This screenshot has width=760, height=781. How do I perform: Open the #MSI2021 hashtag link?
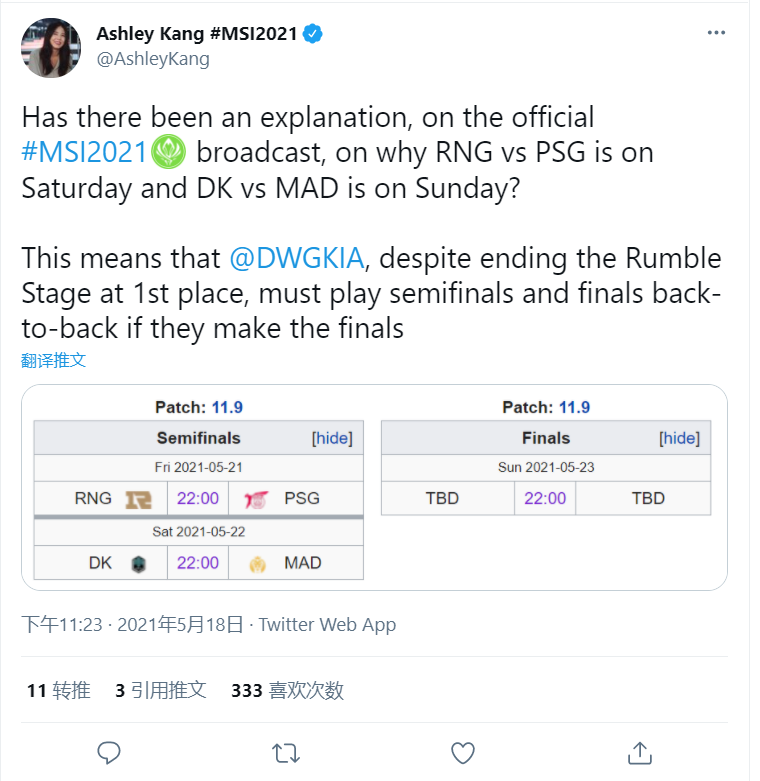click(x=84, y=152)
